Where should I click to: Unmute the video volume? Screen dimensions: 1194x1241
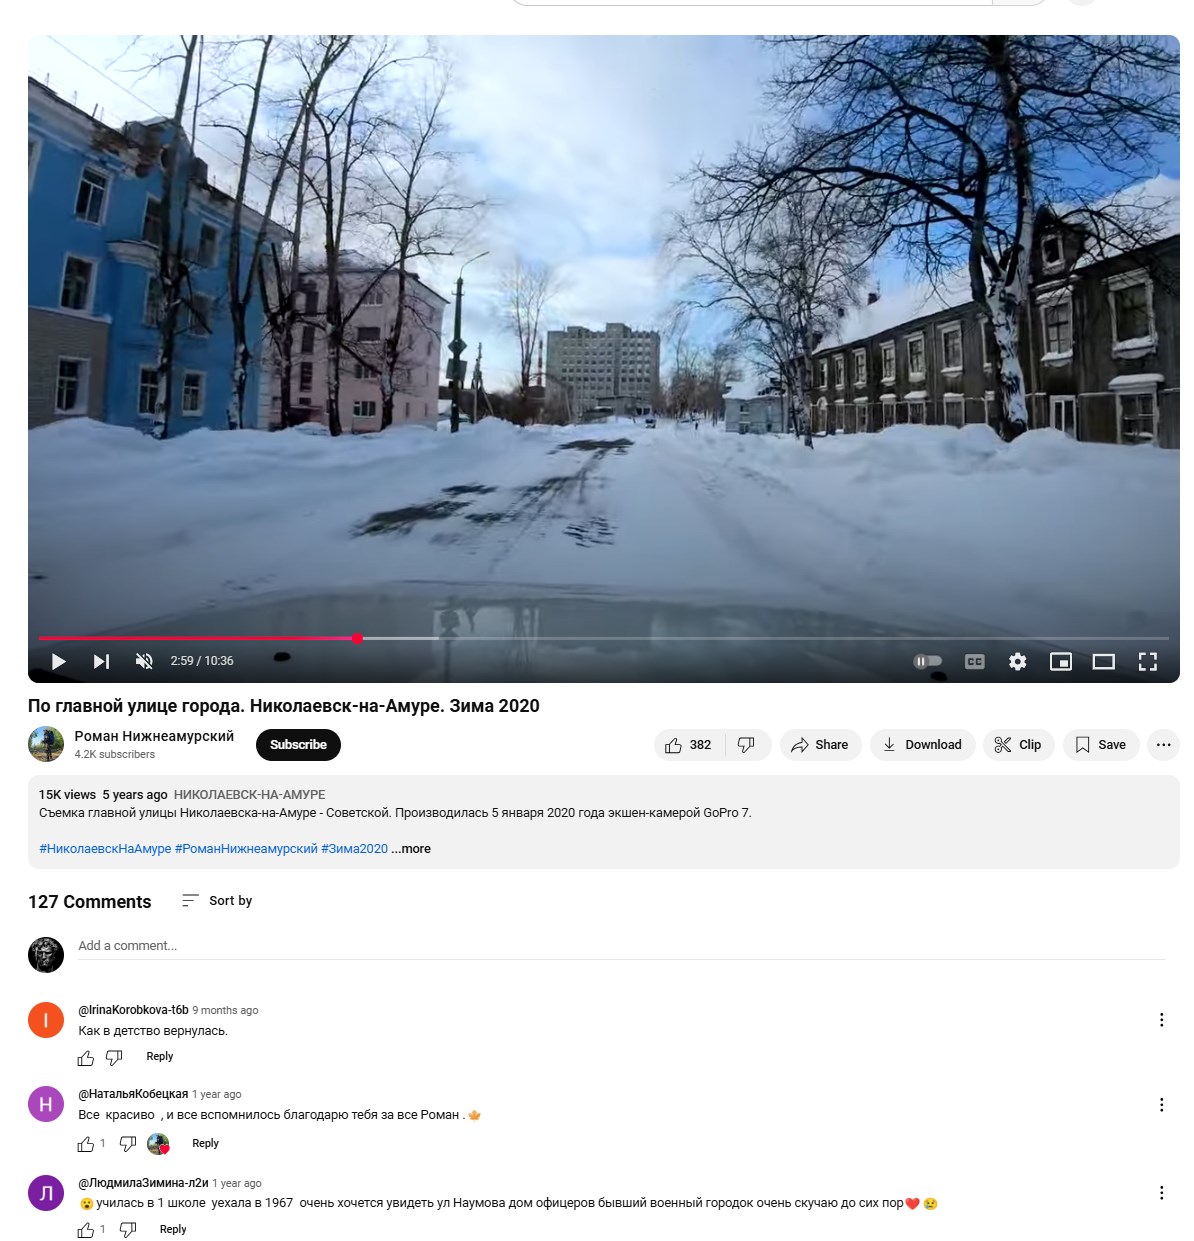click(144, 661)
